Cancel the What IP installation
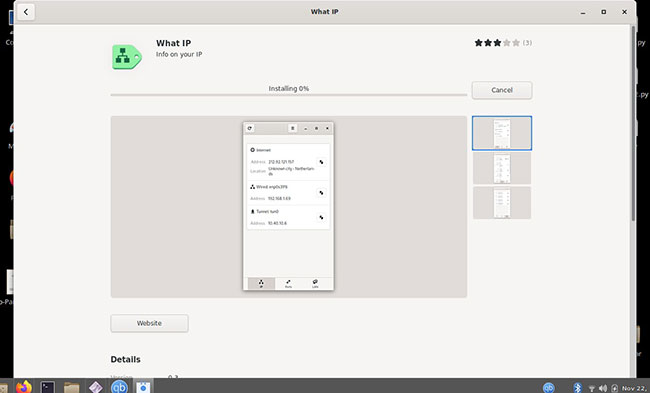Viewport: 650px width, 393px height. (x=502, y=90)
